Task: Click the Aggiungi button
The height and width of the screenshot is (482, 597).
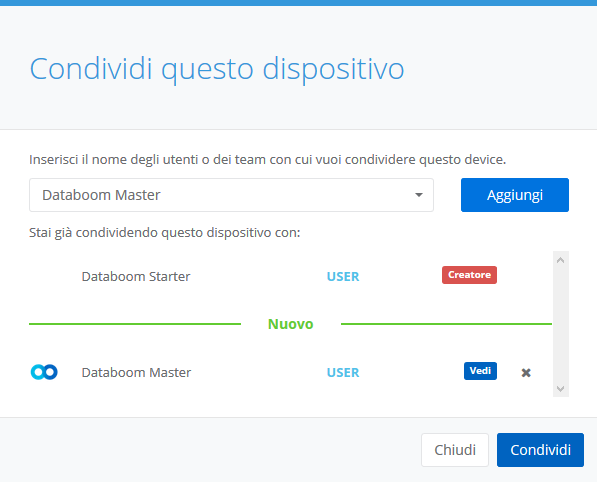Action: click(x=515, y=195)
